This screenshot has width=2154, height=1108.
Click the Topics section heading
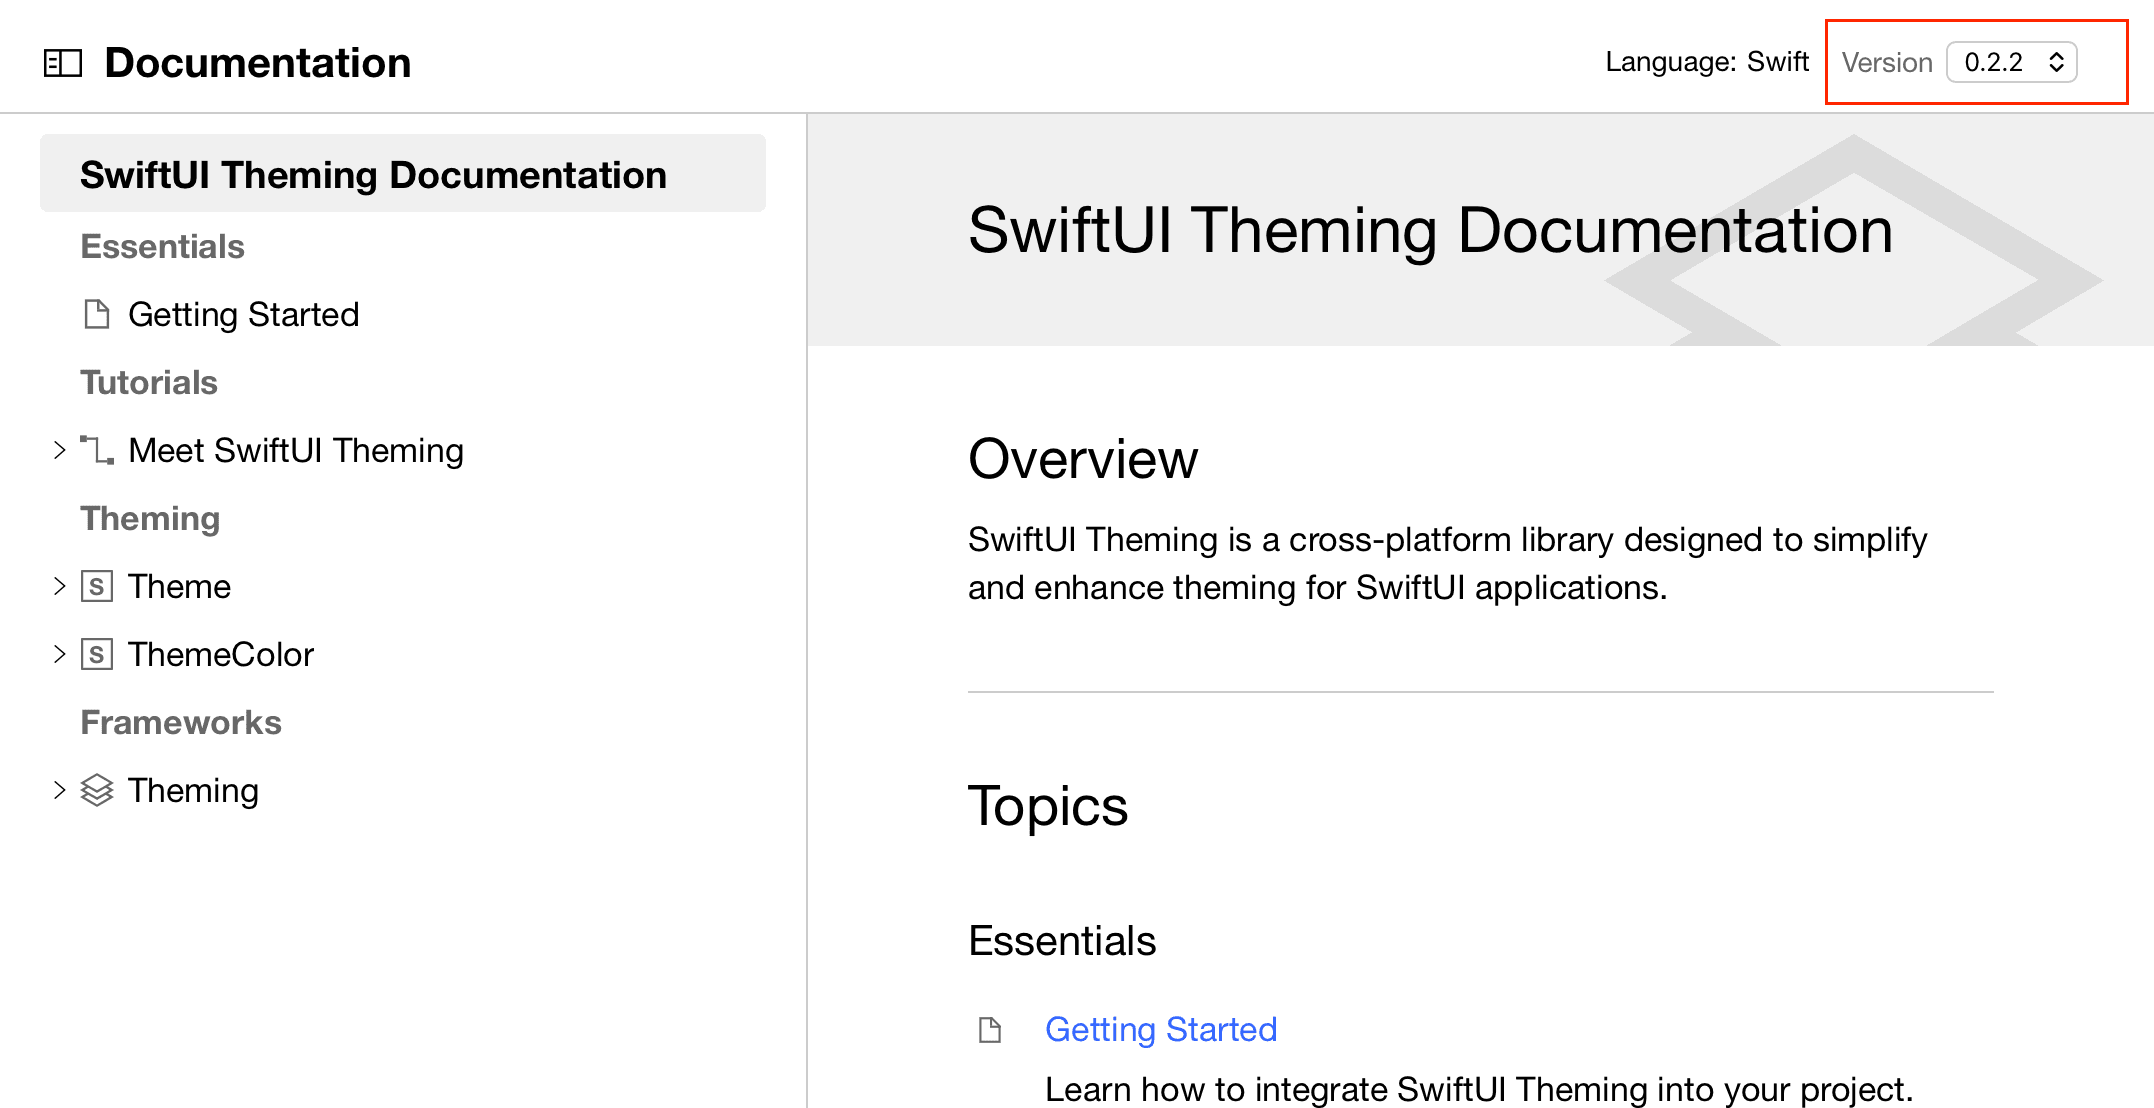click(1048, 806)
